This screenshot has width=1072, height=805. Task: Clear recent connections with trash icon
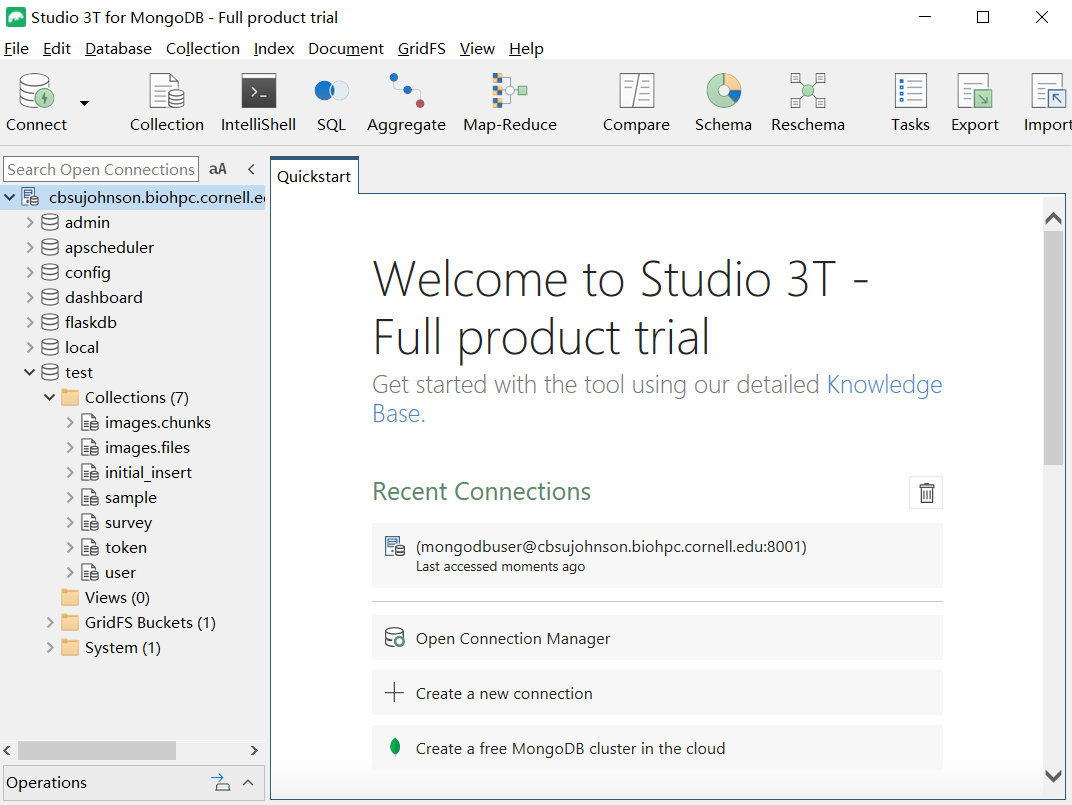[x=926, y=492]
